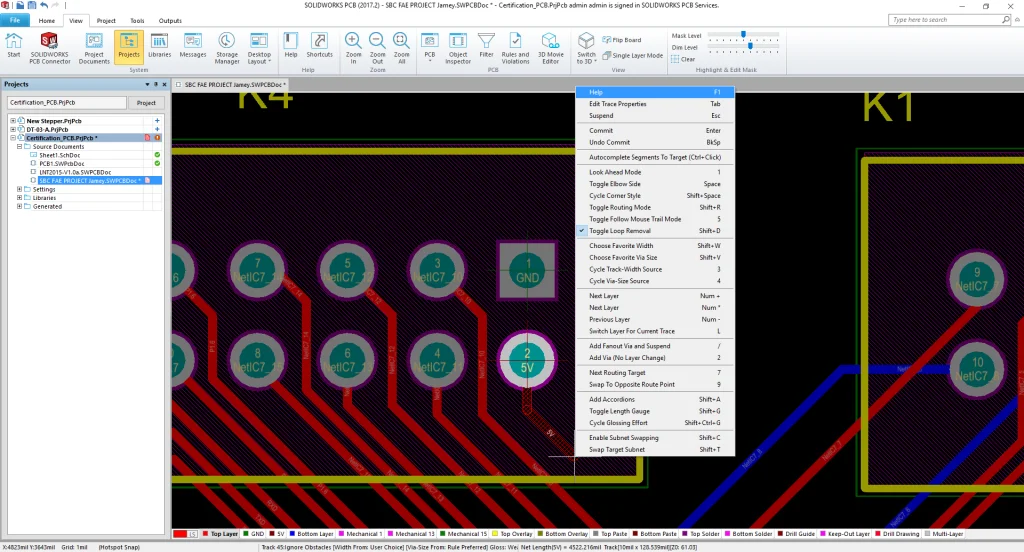
Task: Adjust the Mask Level slider
Action: [745, 35]
